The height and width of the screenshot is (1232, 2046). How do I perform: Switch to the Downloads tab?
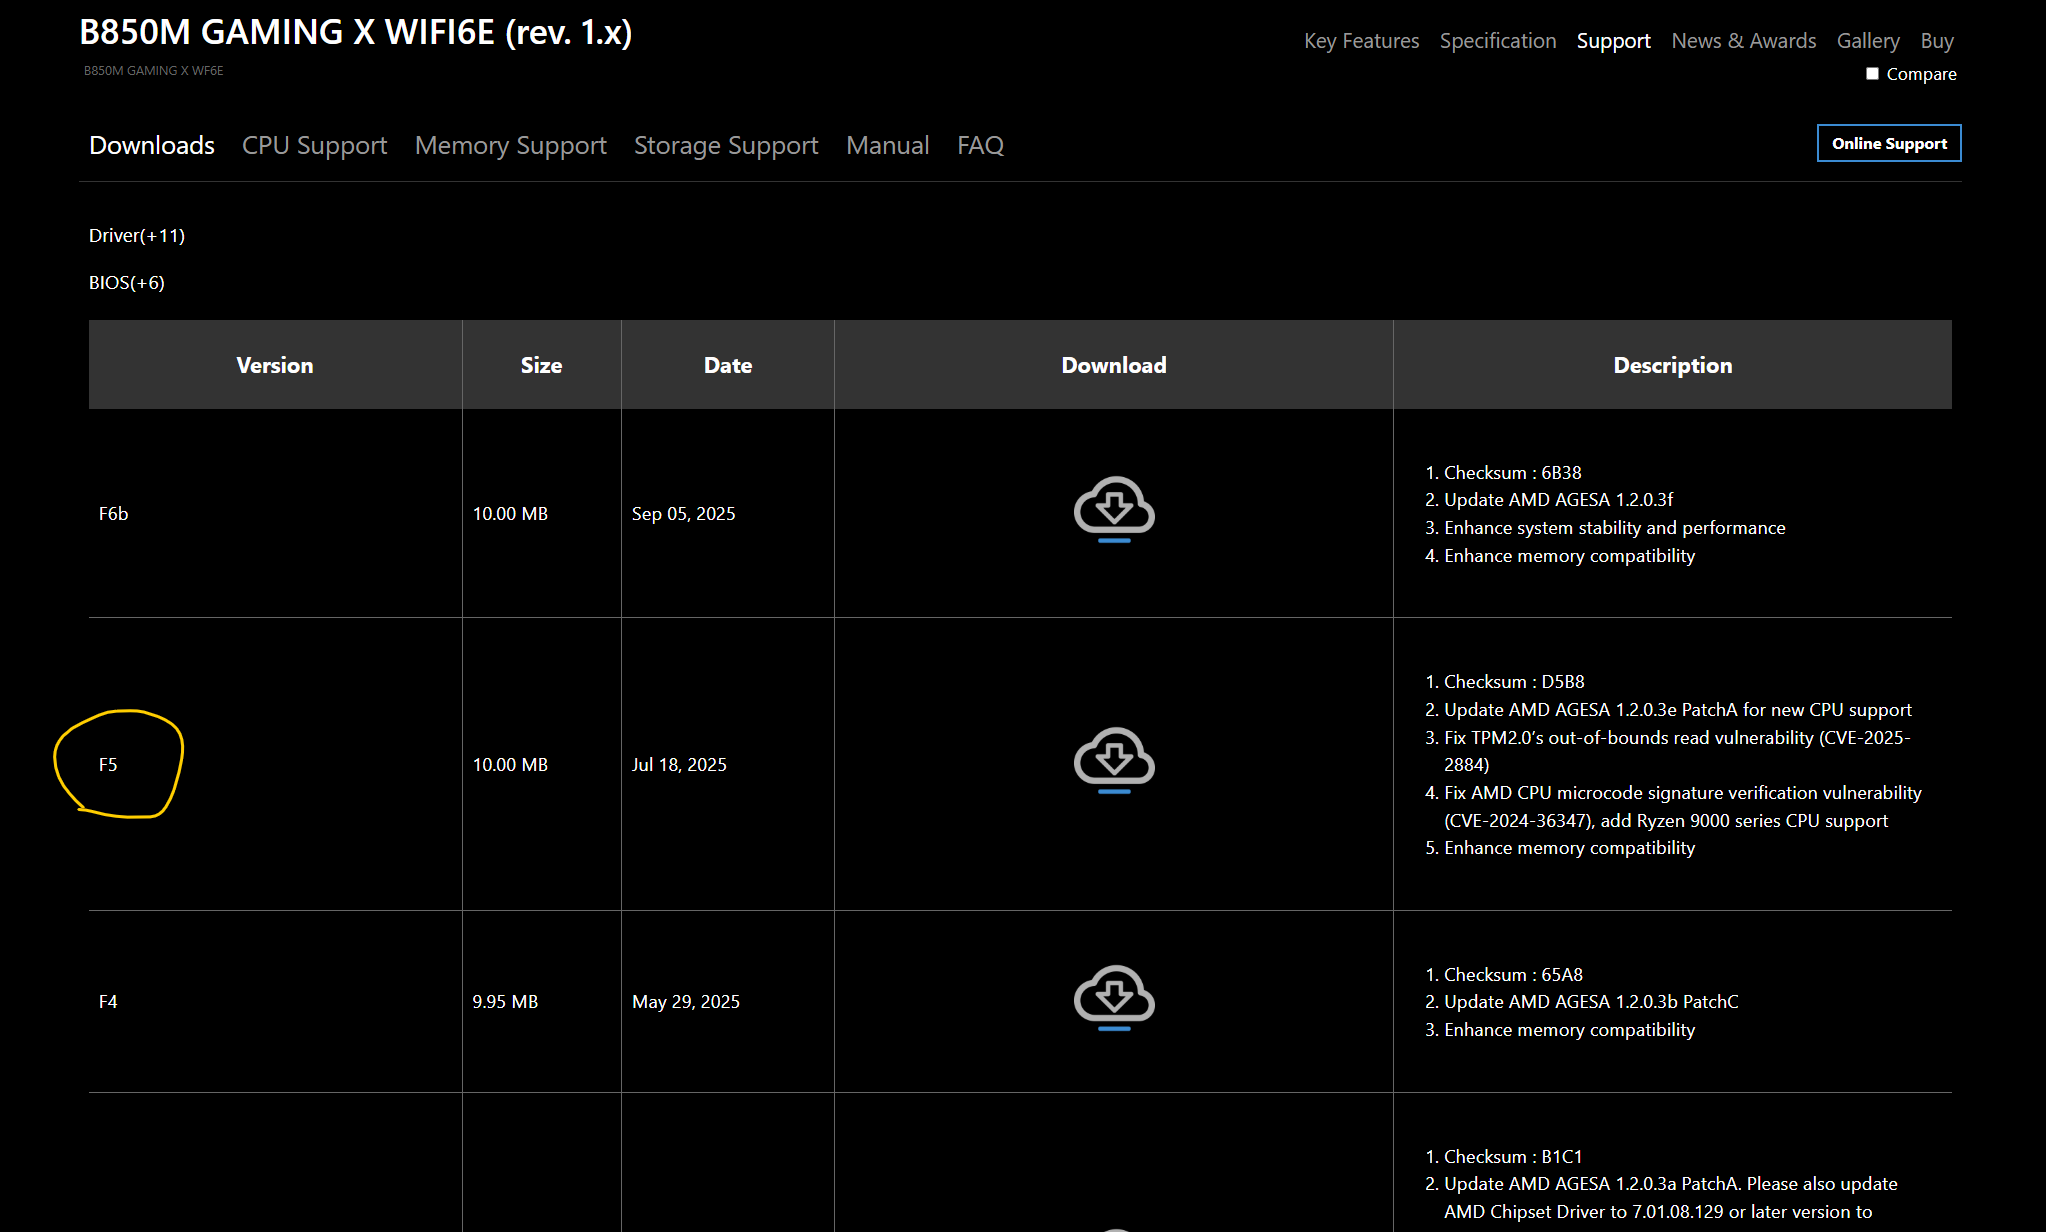coord(152,146)
